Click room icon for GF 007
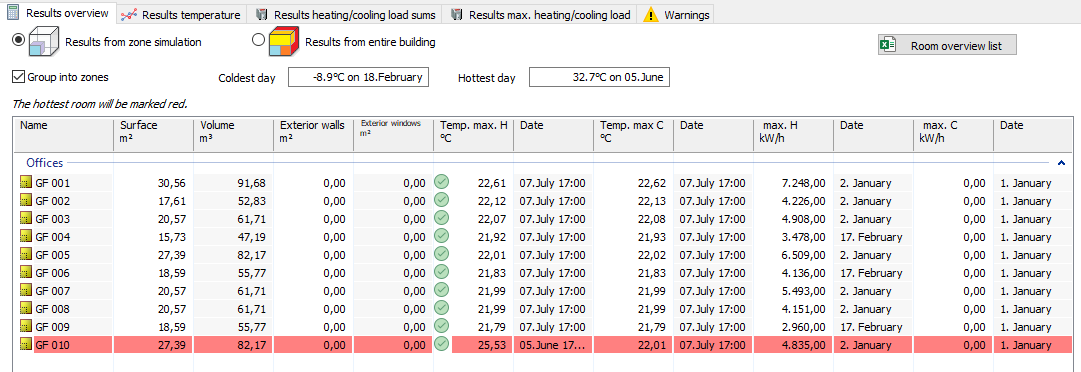 [x=26, y=291]
